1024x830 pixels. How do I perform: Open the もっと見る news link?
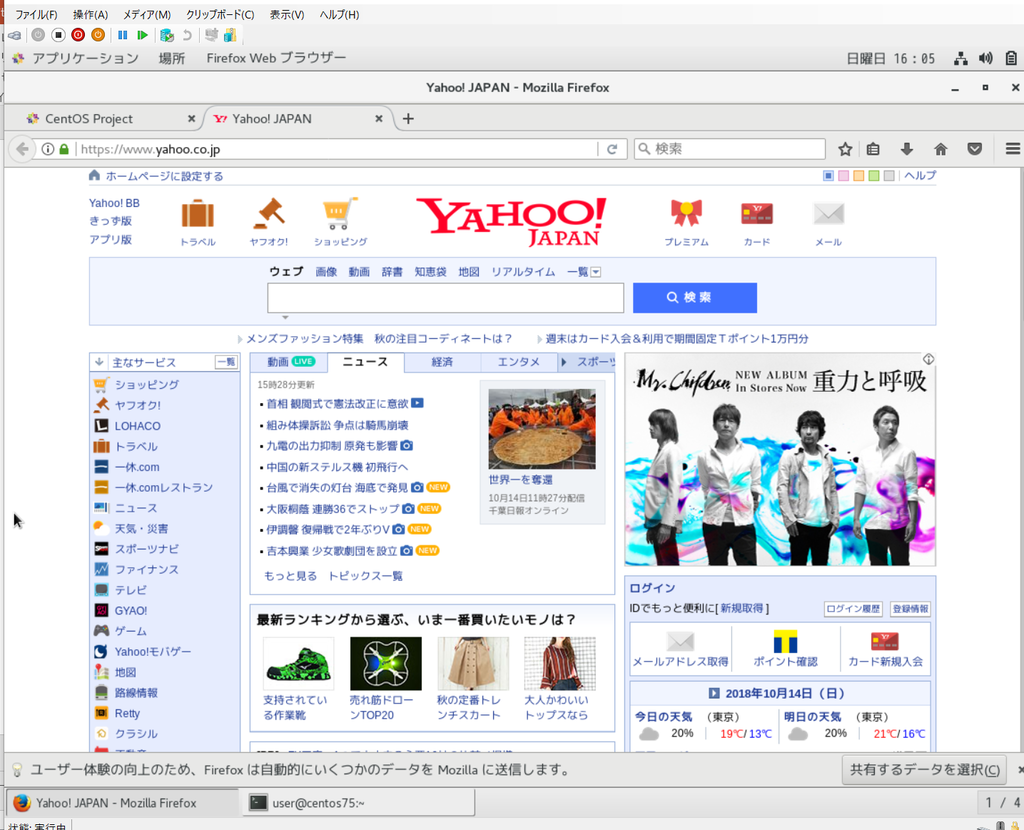tap(290, 576)
